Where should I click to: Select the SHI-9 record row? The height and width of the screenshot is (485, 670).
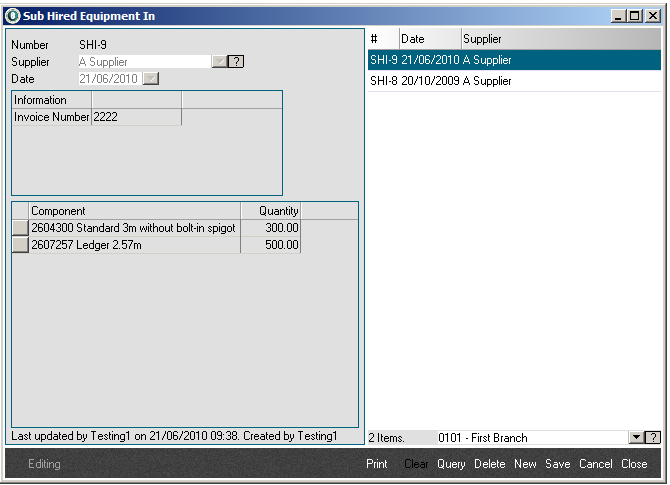click(x=440, y=61)
